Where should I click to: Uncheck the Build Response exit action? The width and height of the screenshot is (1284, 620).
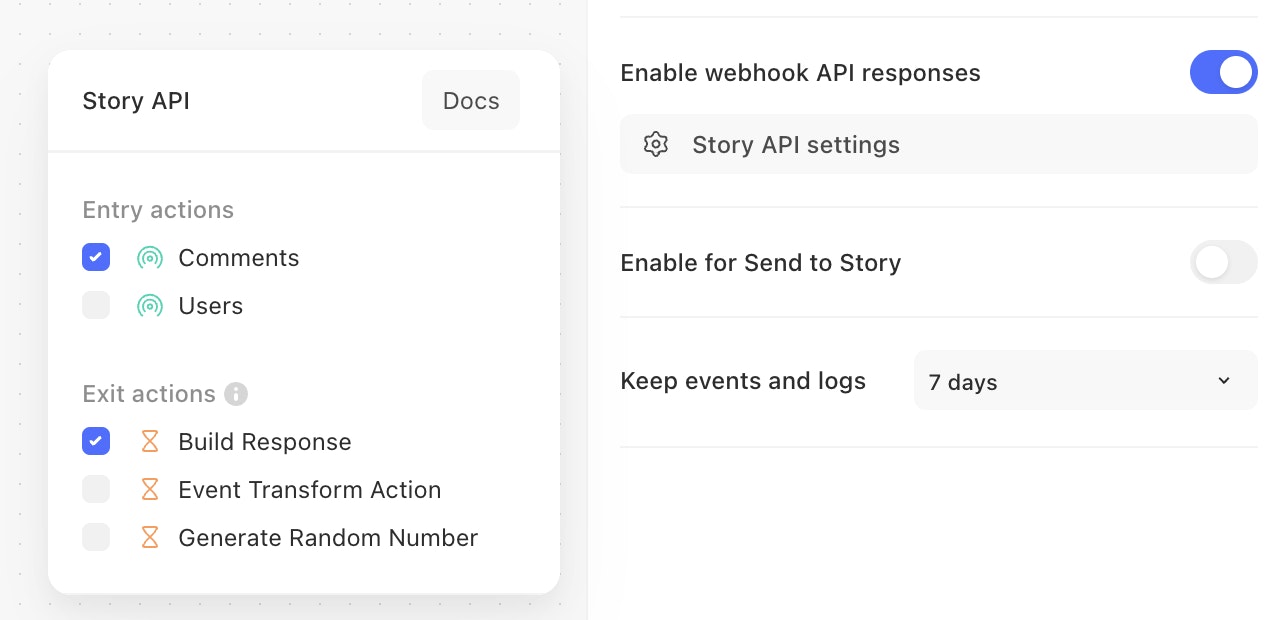96,442
